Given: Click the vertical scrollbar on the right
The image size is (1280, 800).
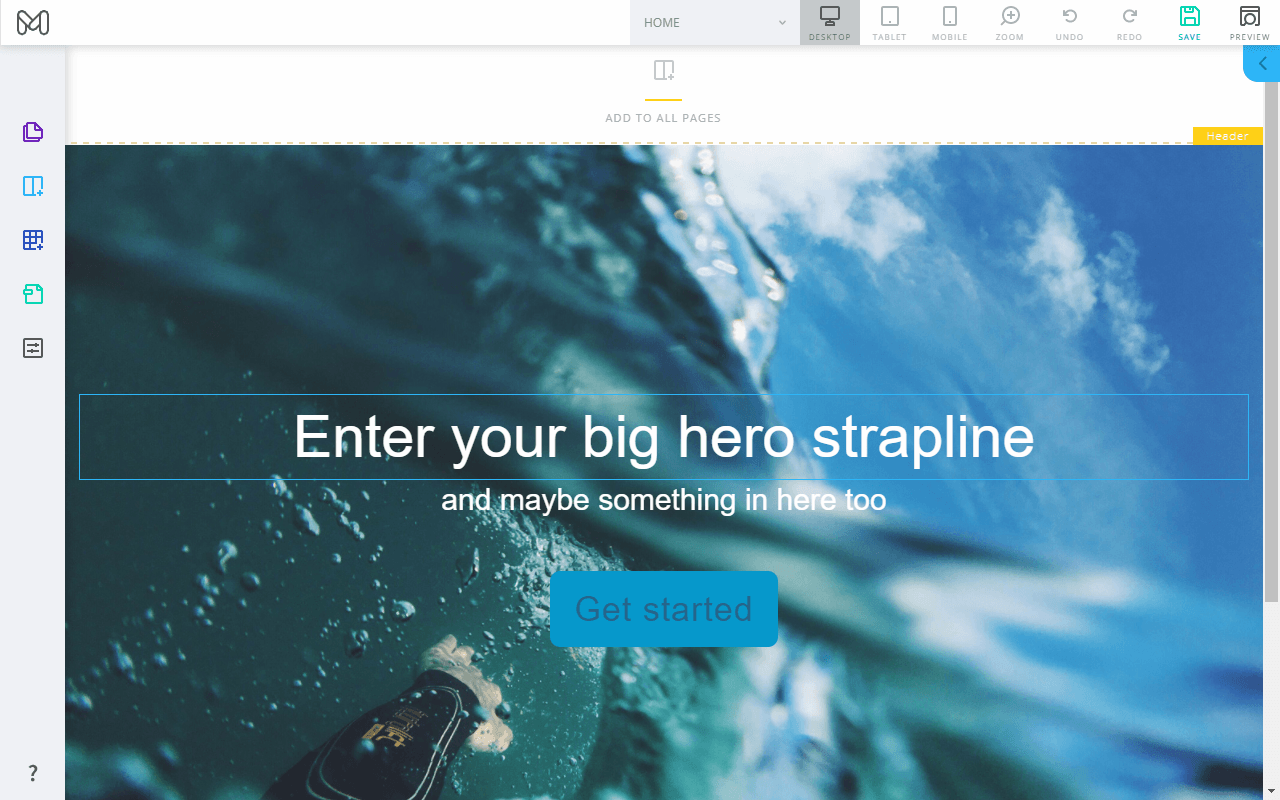Looking at the screenshot, I should (x=1271, y=340).
